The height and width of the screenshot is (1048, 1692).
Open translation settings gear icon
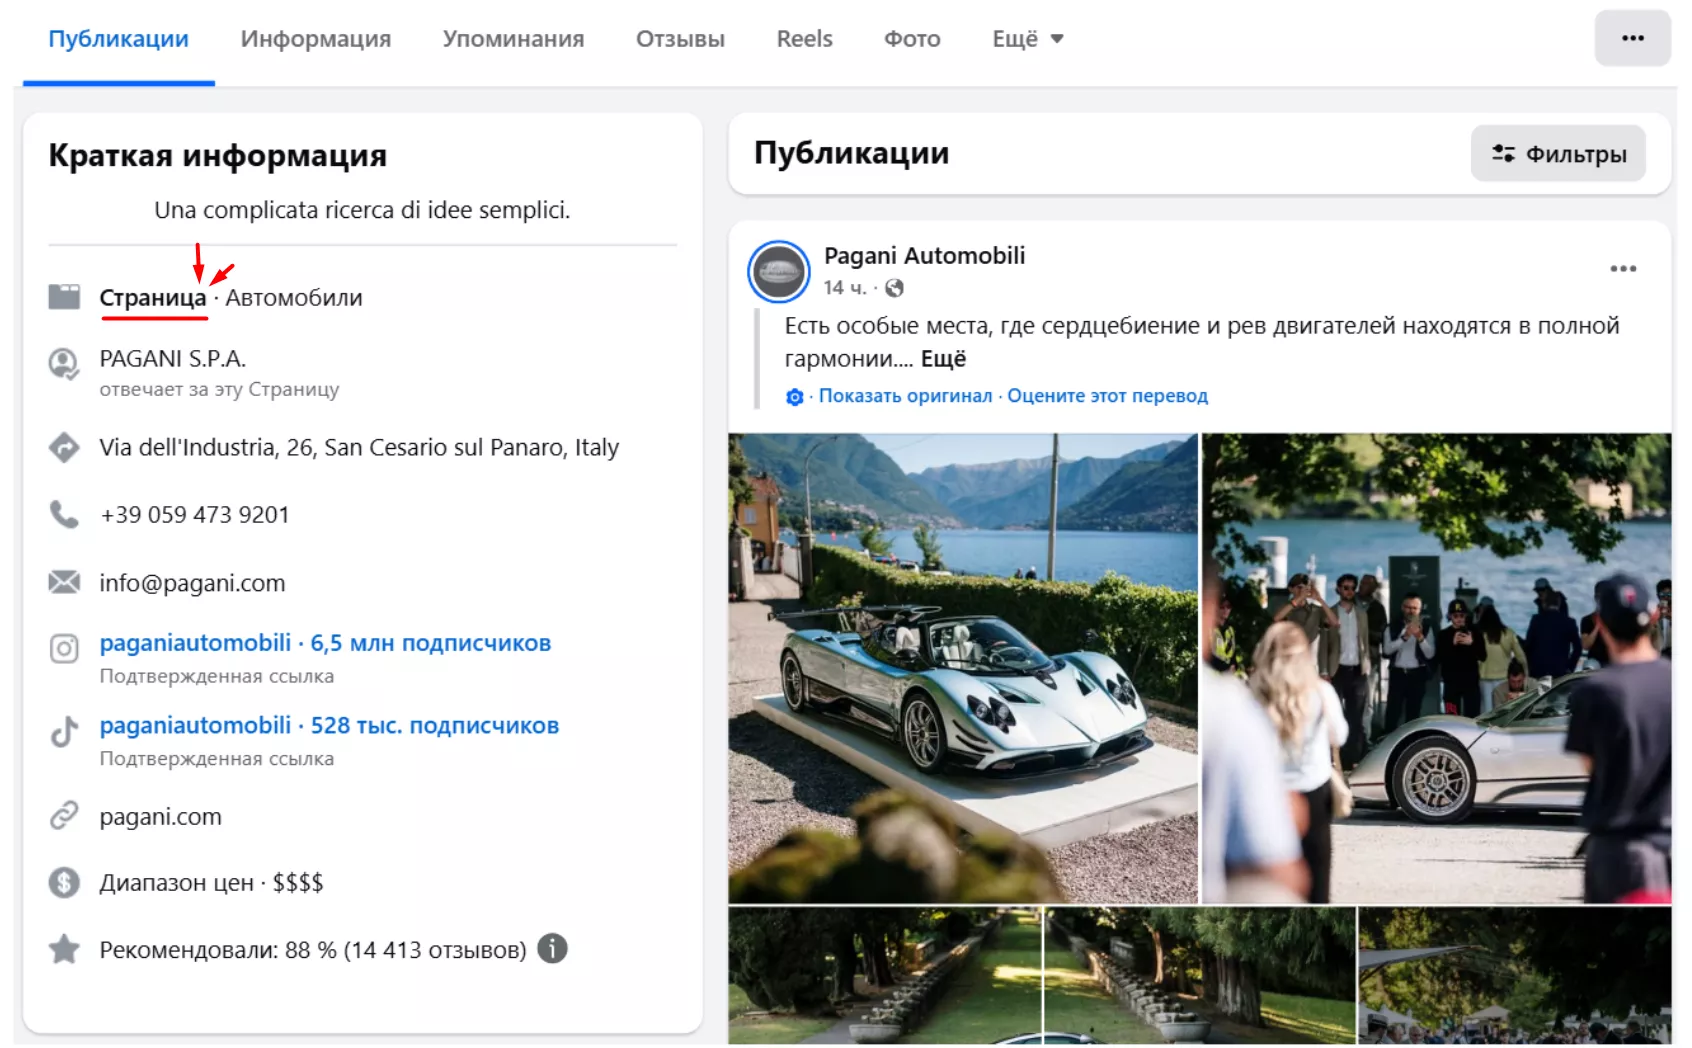(x=794, y=397)
